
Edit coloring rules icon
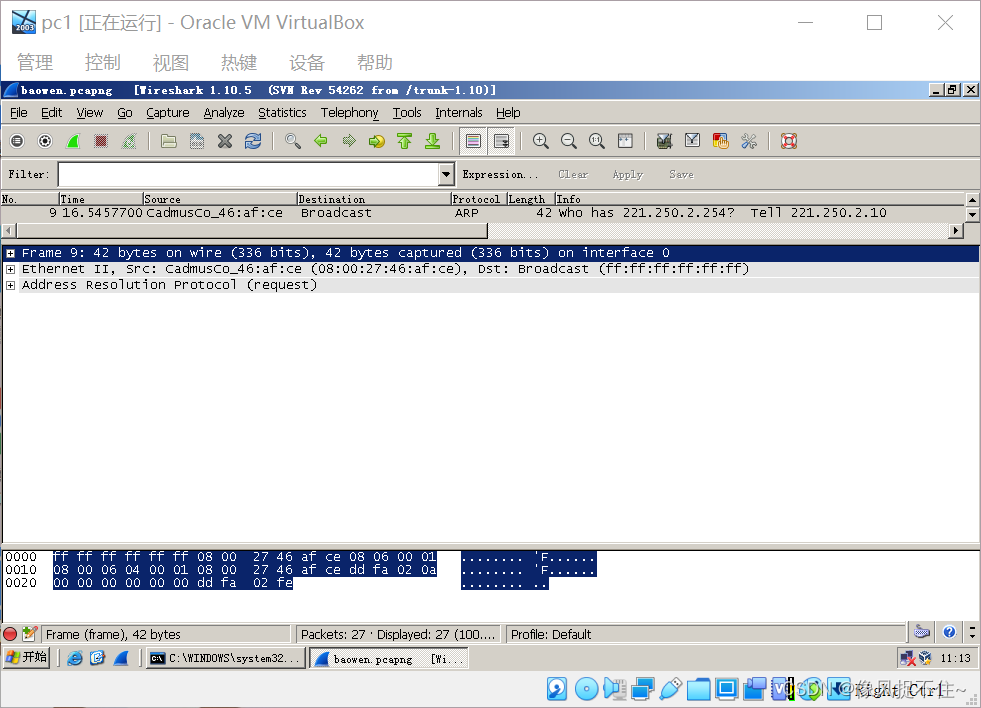pyautogui.click(x=720, y=141)
